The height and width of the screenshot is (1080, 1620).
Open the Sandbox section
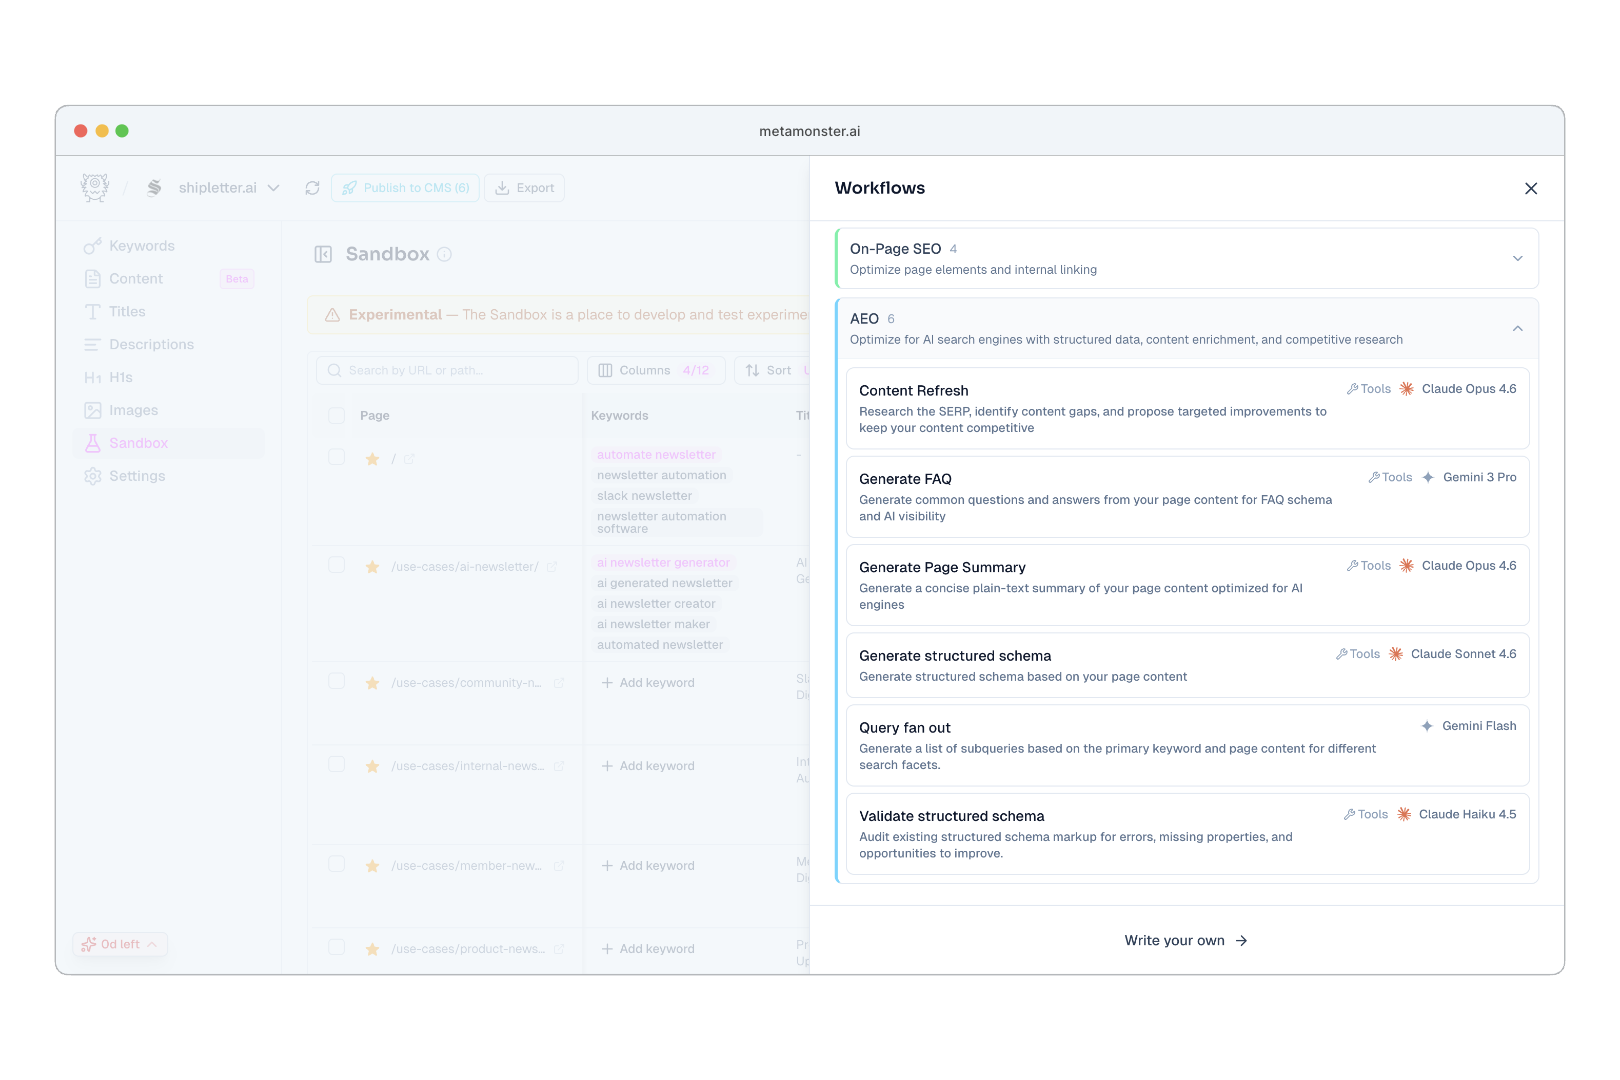(138, 442)
